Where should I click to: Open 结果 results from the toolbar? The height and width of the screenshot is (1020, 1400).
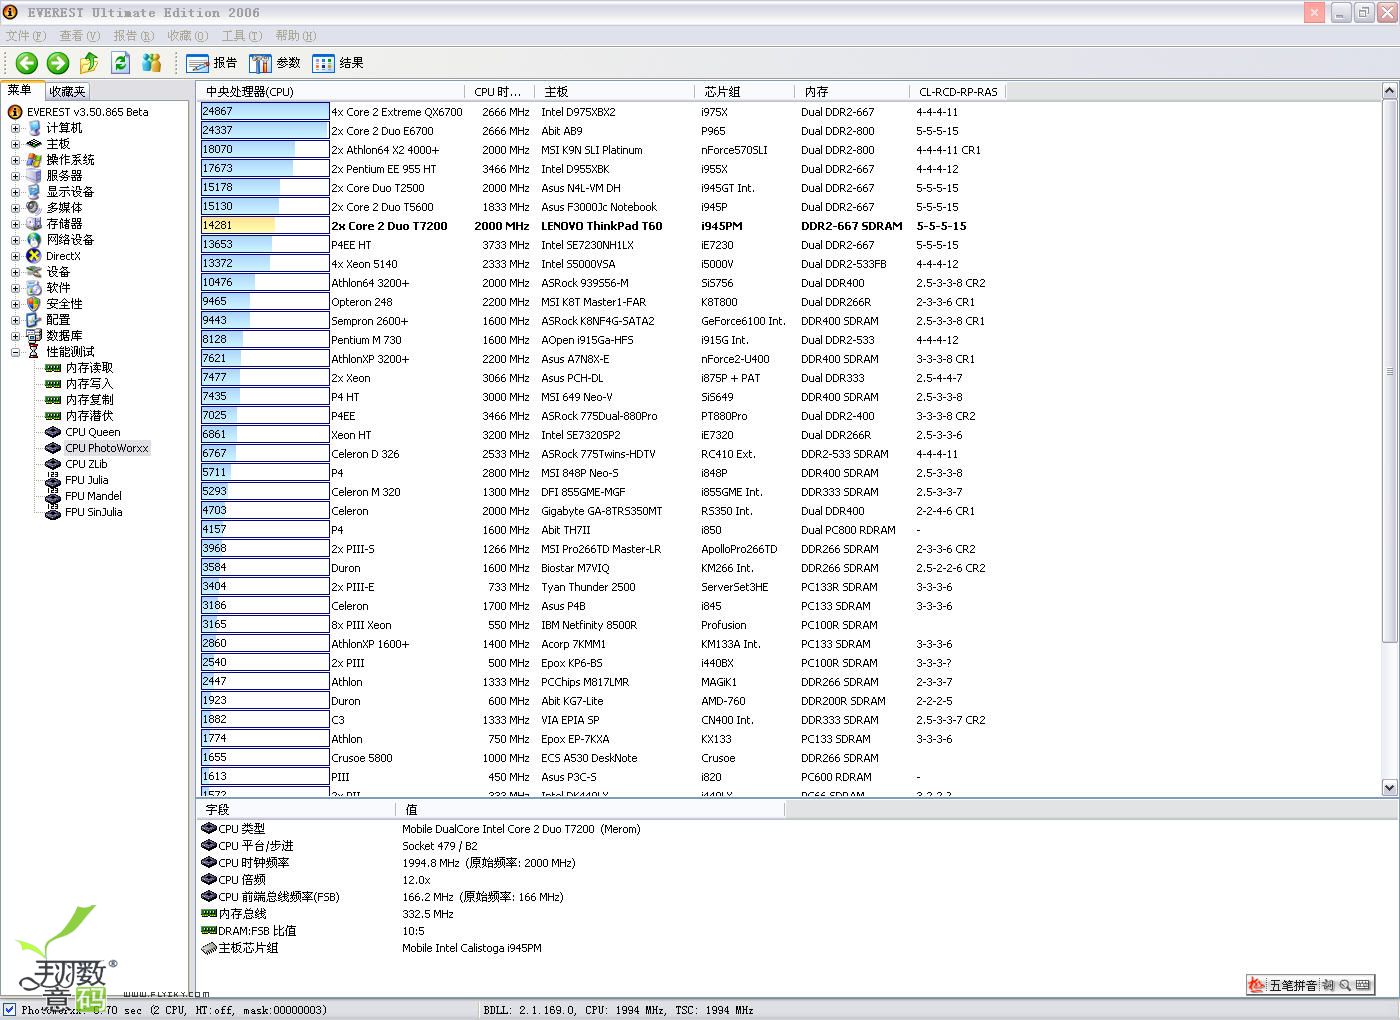pos(338,63)
